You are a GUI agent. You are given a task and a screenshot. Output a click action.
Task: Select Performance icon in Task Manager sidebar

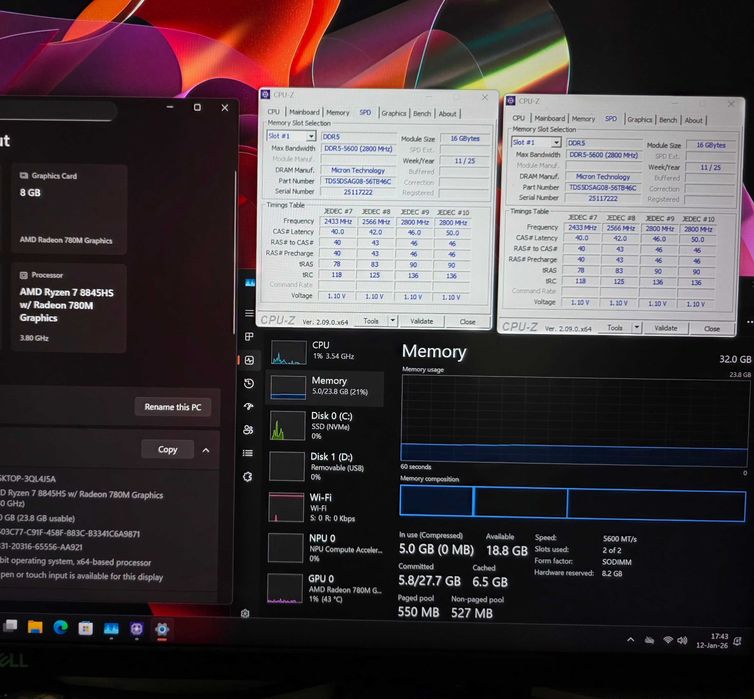[249, 360]
